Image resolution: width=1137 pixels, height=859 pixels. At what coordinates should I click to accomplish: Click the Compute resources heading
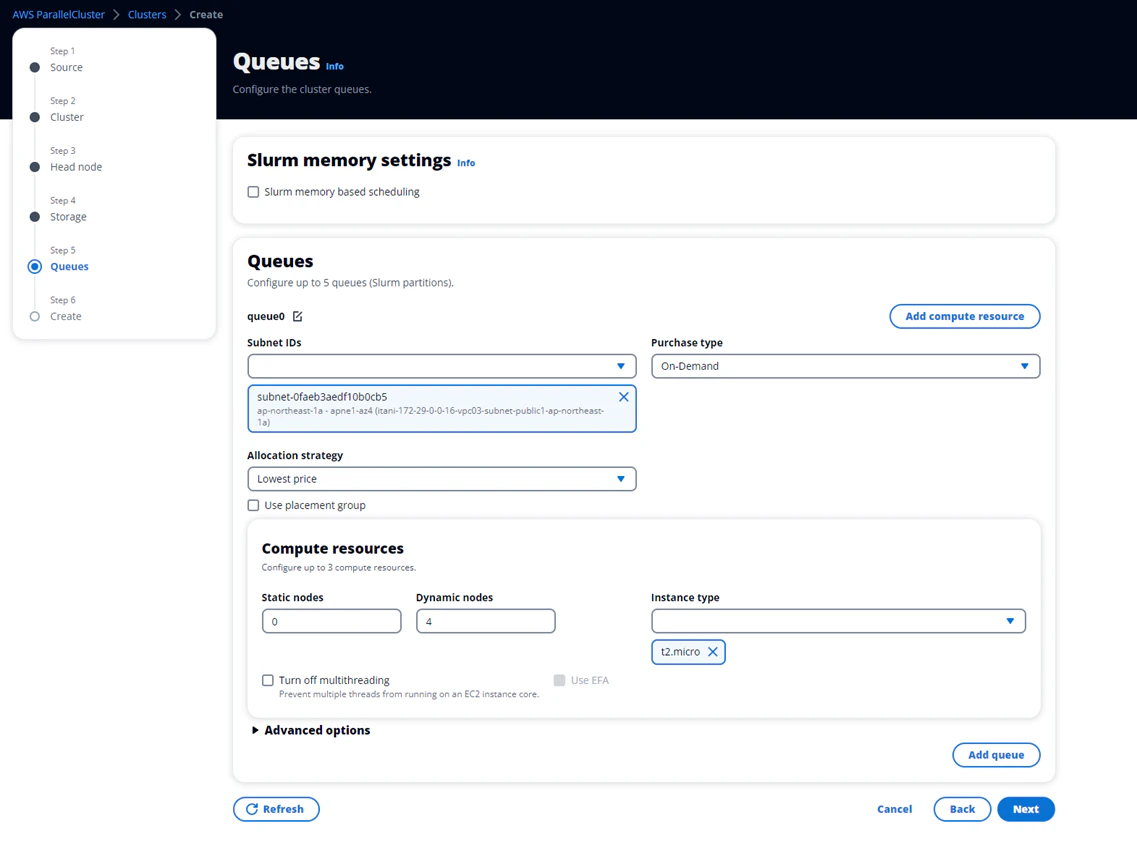tap(333, 549)
